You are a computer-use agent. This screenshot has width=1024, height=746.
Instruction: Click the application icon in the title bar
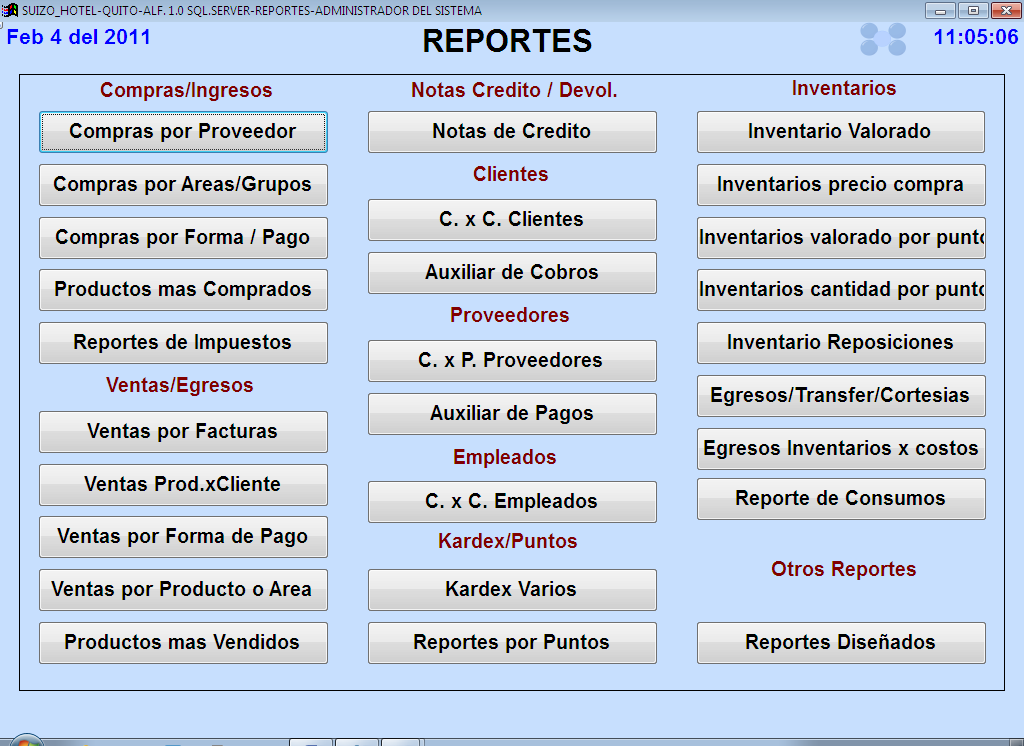click(x=11, y=11)
